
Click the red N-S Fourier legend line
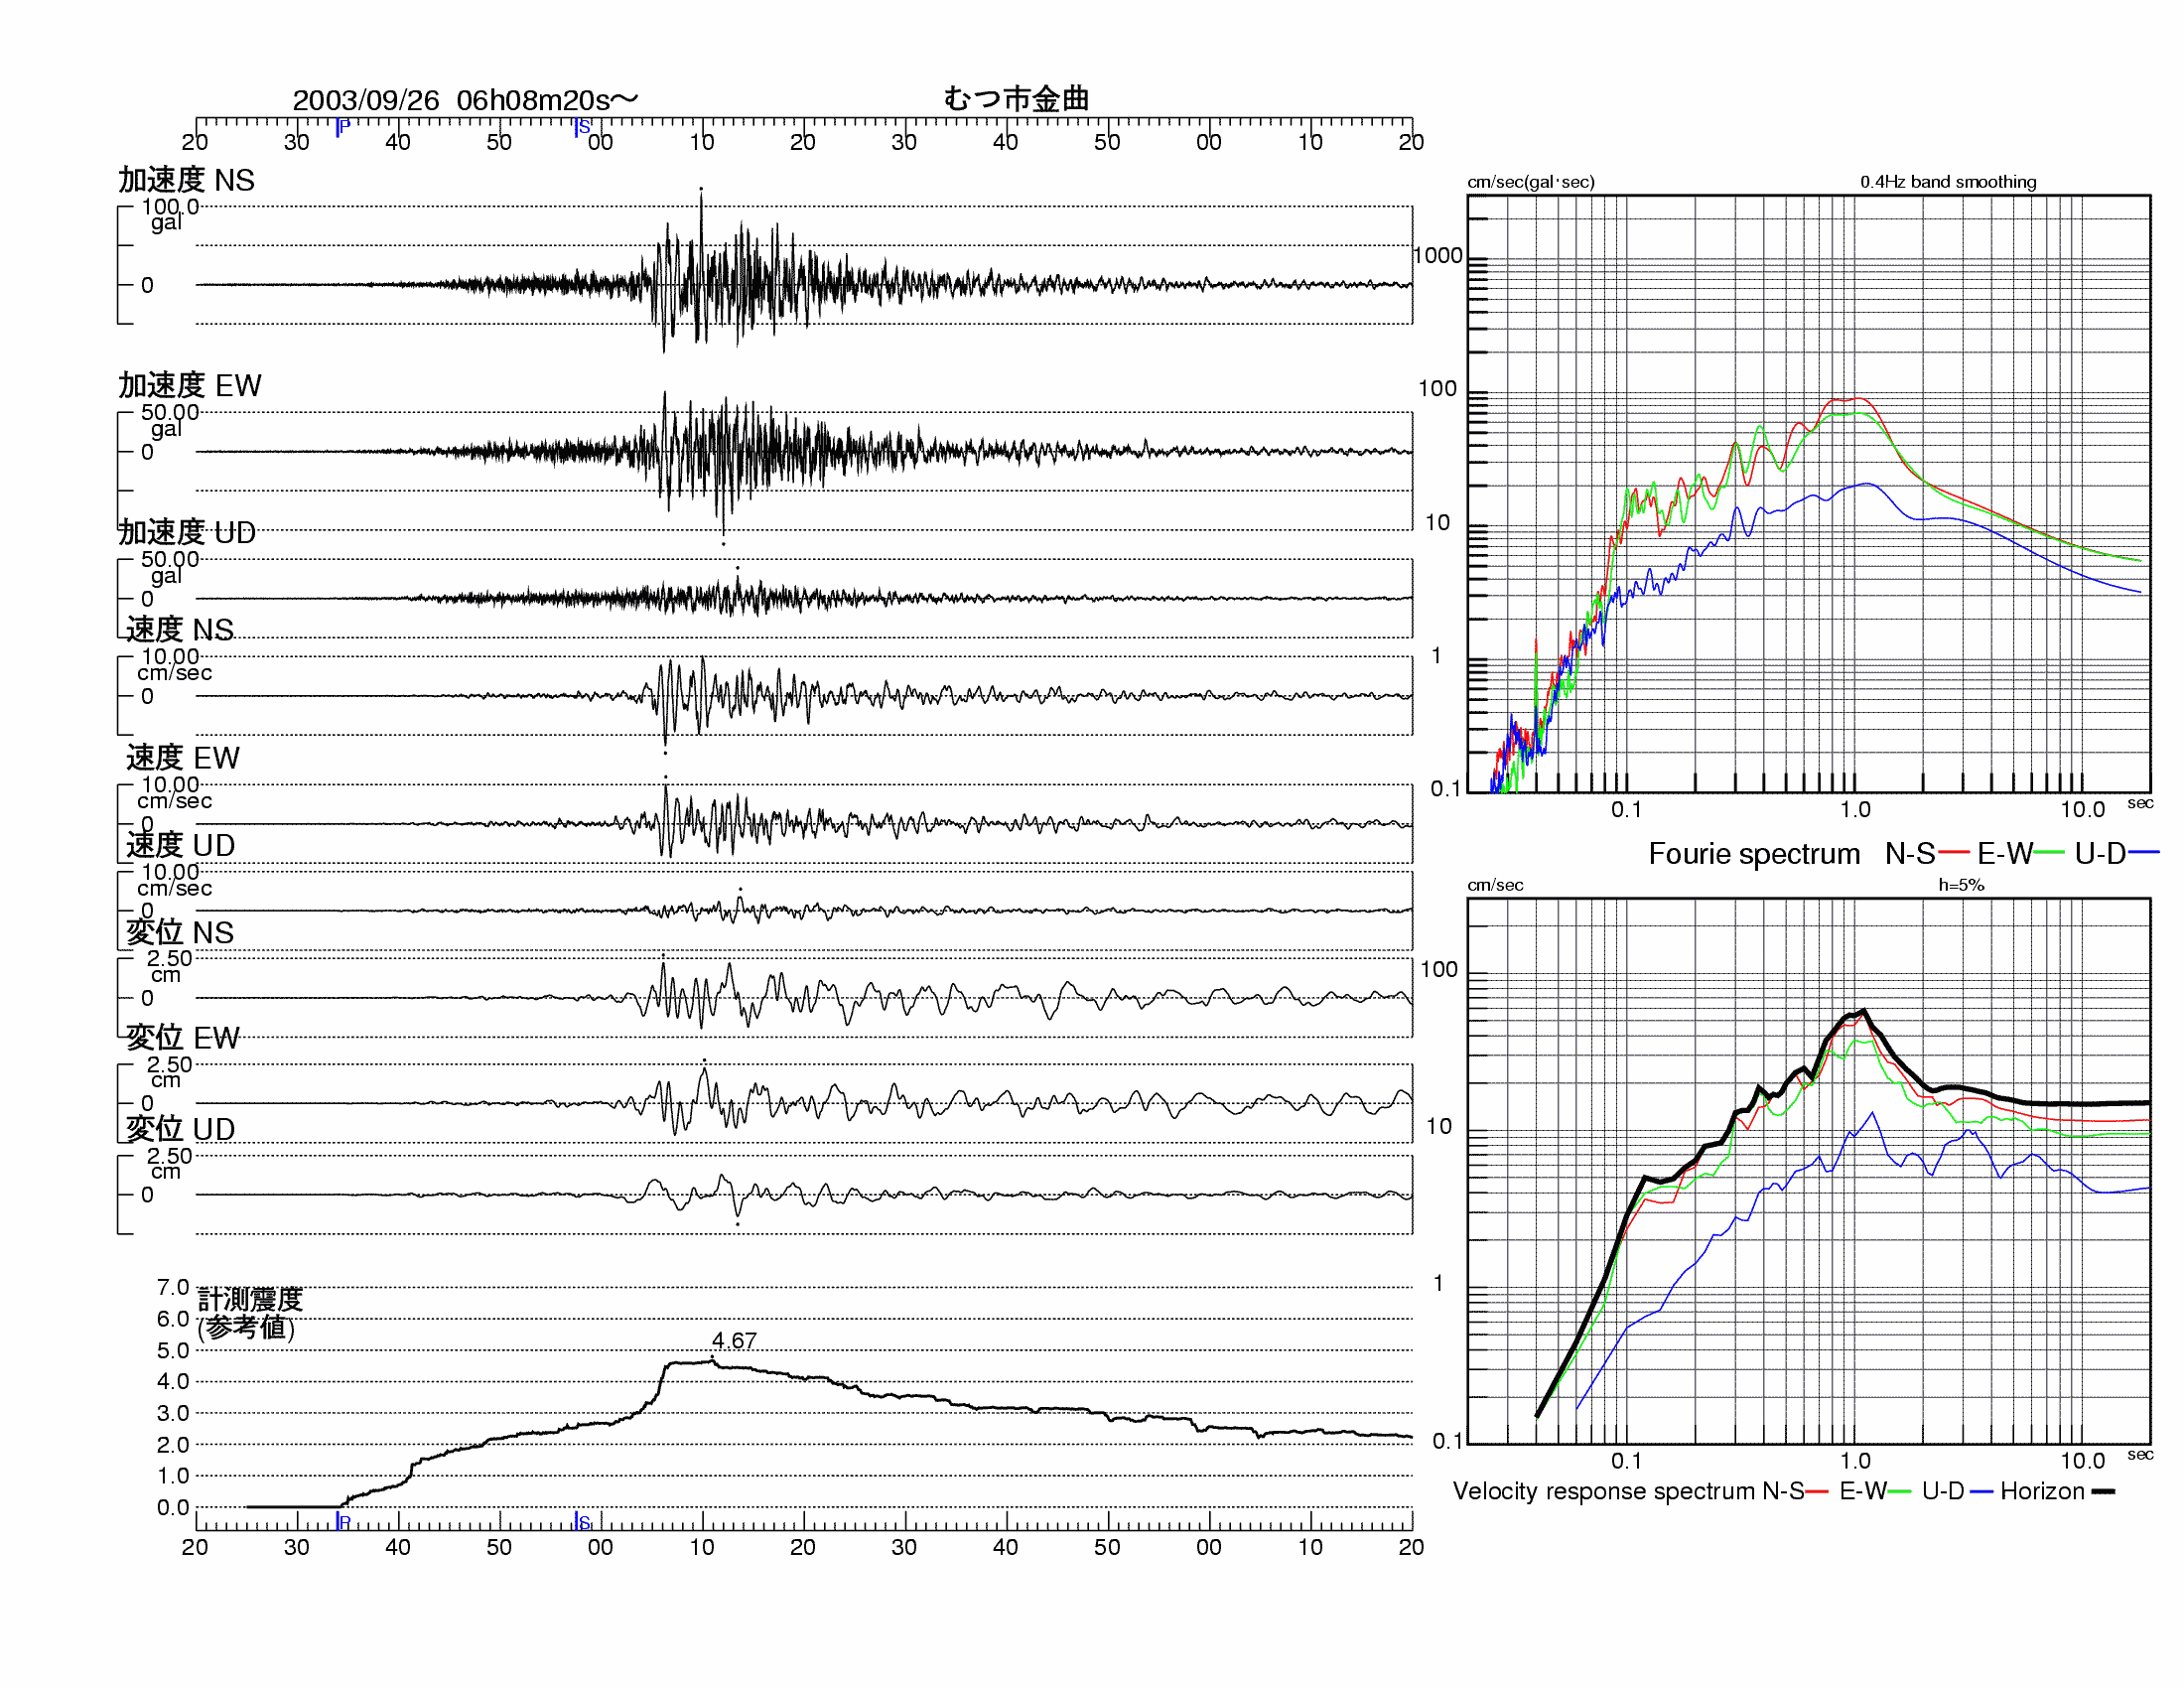coord(1954,853)
